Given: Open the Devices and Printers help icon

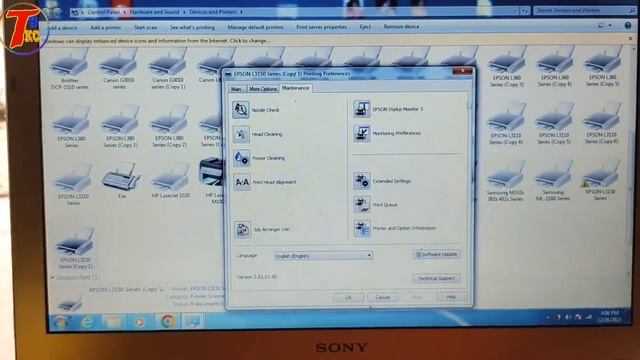Looking at the screenshot, I should coord(628,25).
